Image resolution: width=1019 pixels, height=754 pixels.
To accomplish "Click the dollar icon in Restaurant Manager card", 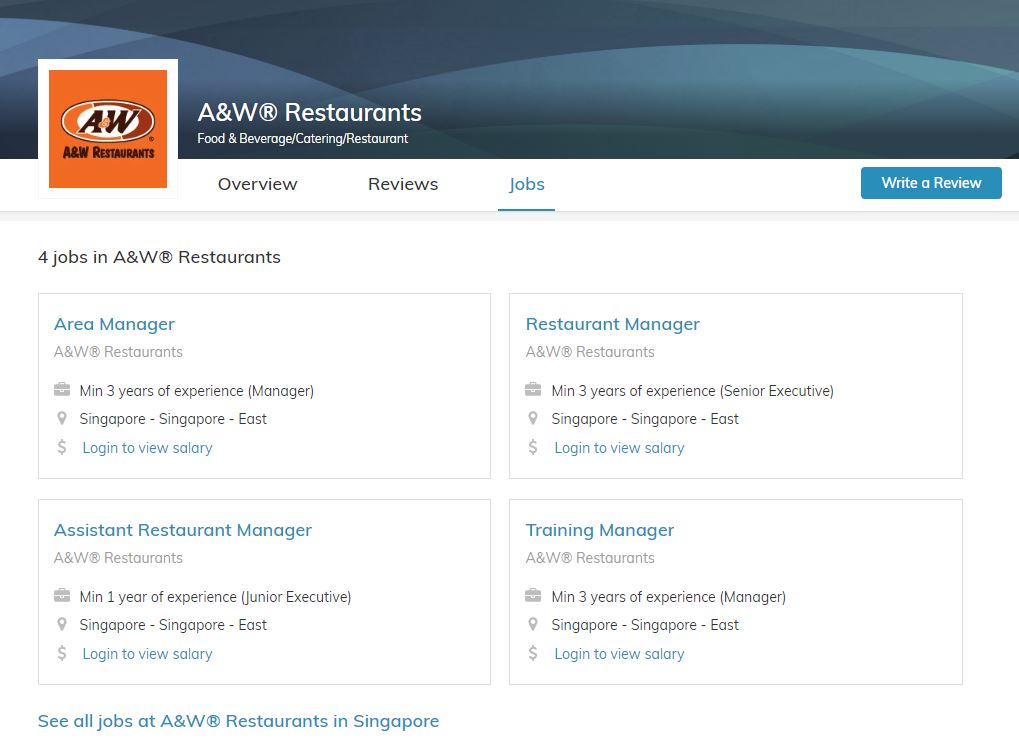I will tap(533, 448).
